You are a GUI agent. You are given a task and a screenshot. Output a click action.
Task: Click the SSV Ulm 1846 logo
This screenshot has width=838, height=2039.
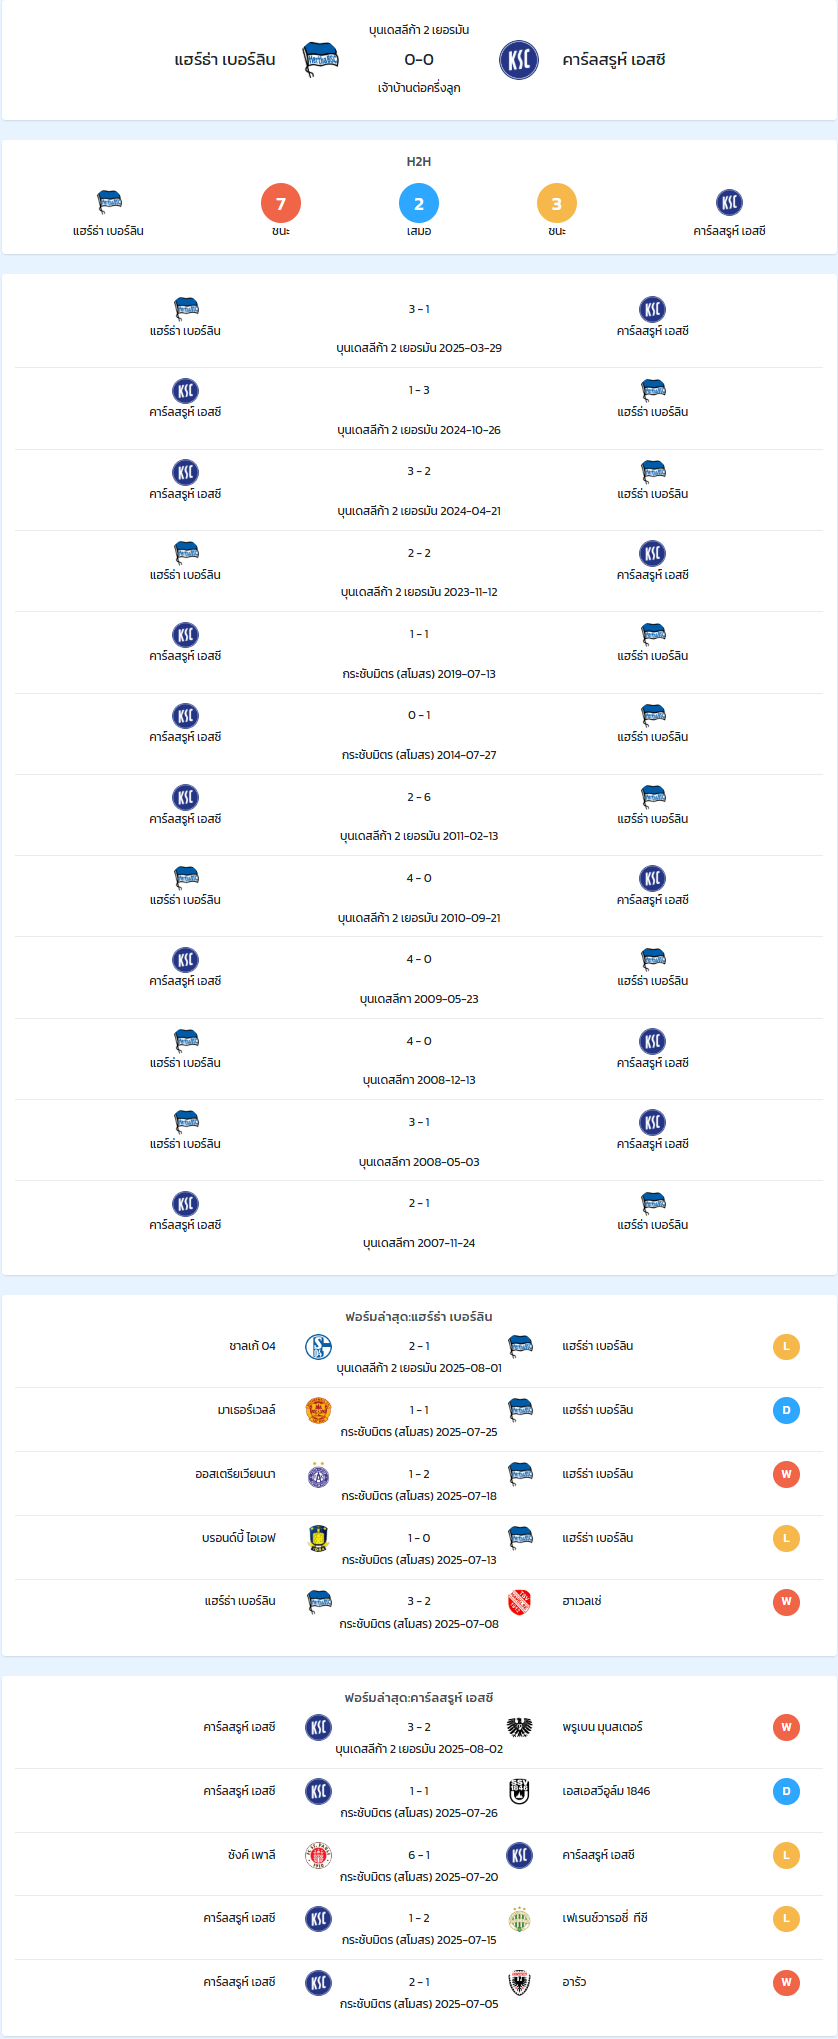point(519,1792)
